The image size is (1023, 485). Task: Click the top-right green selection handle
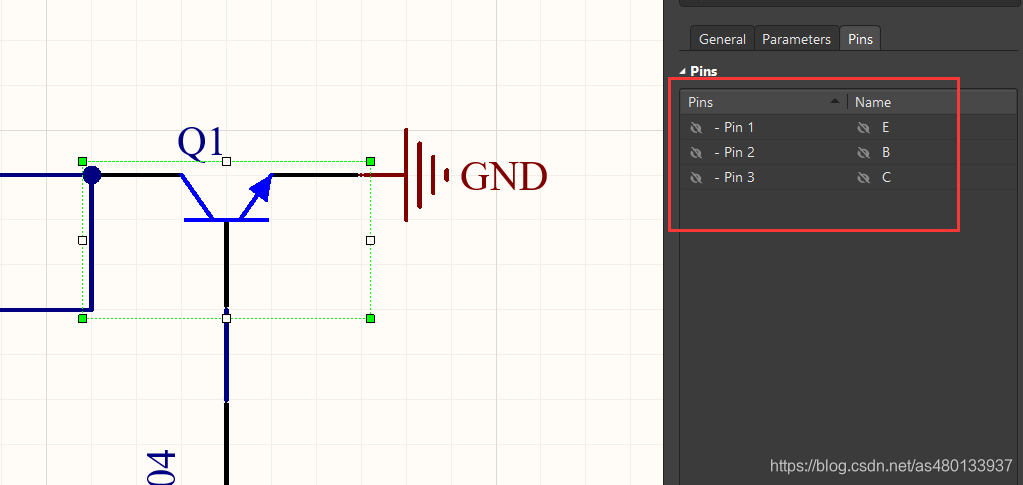pyautogui.click(x=370, y=161)
